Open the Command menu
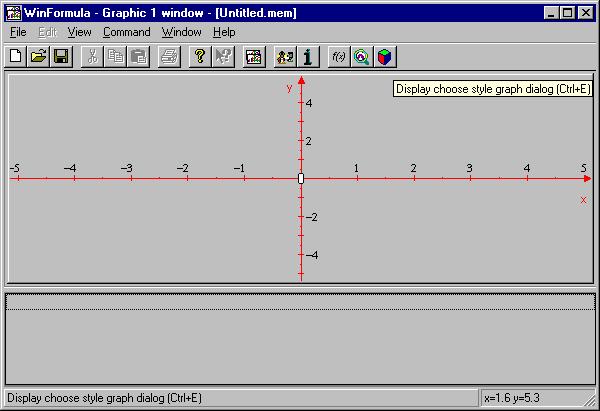This screenshot has height=411, width=600. pos(126,32)
